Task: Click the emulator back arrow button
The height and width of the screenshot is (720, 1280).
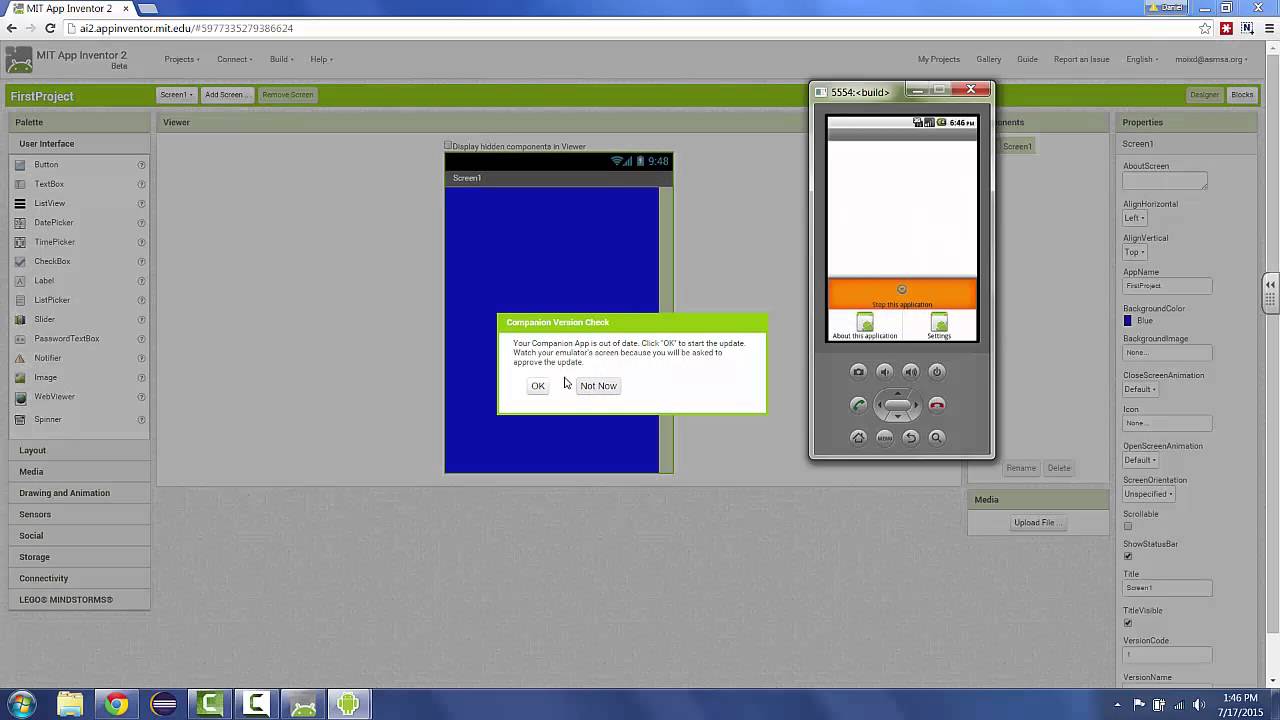Action: (x=910, y=437)
